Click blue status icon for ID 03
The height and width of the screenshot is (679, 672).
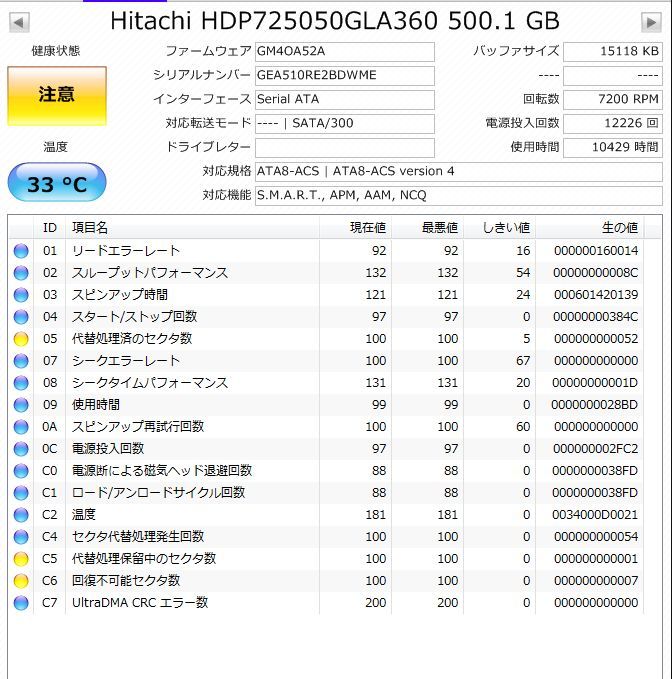pyautogui.click(x=21, y=295)
